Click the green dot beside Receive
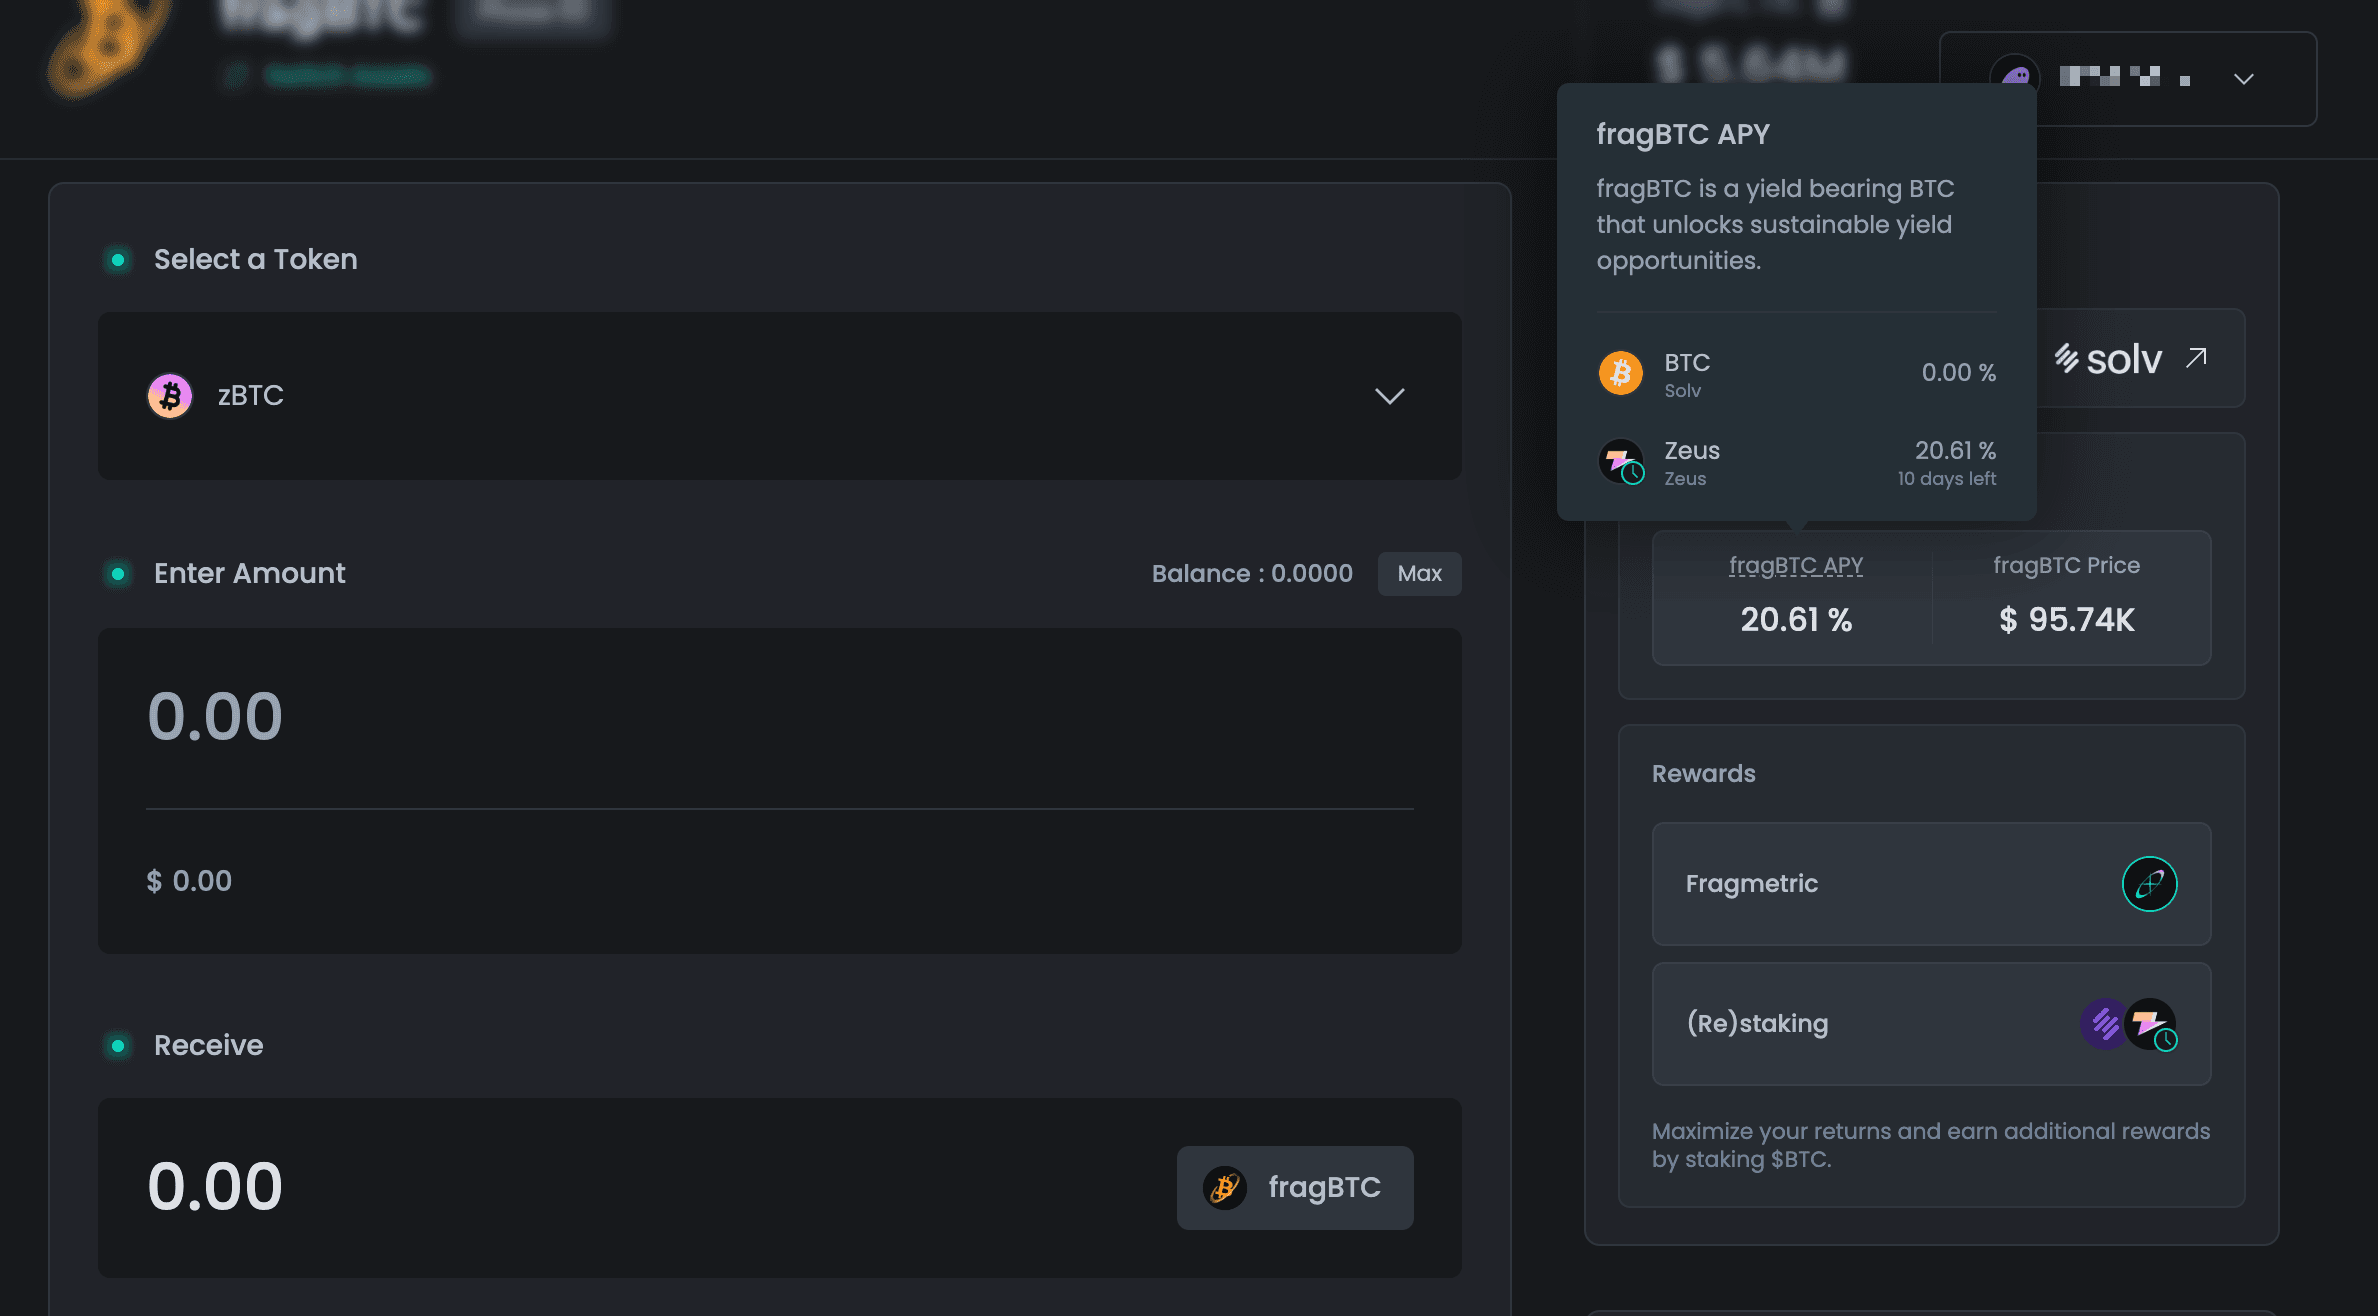 (x=118, y=1046)
